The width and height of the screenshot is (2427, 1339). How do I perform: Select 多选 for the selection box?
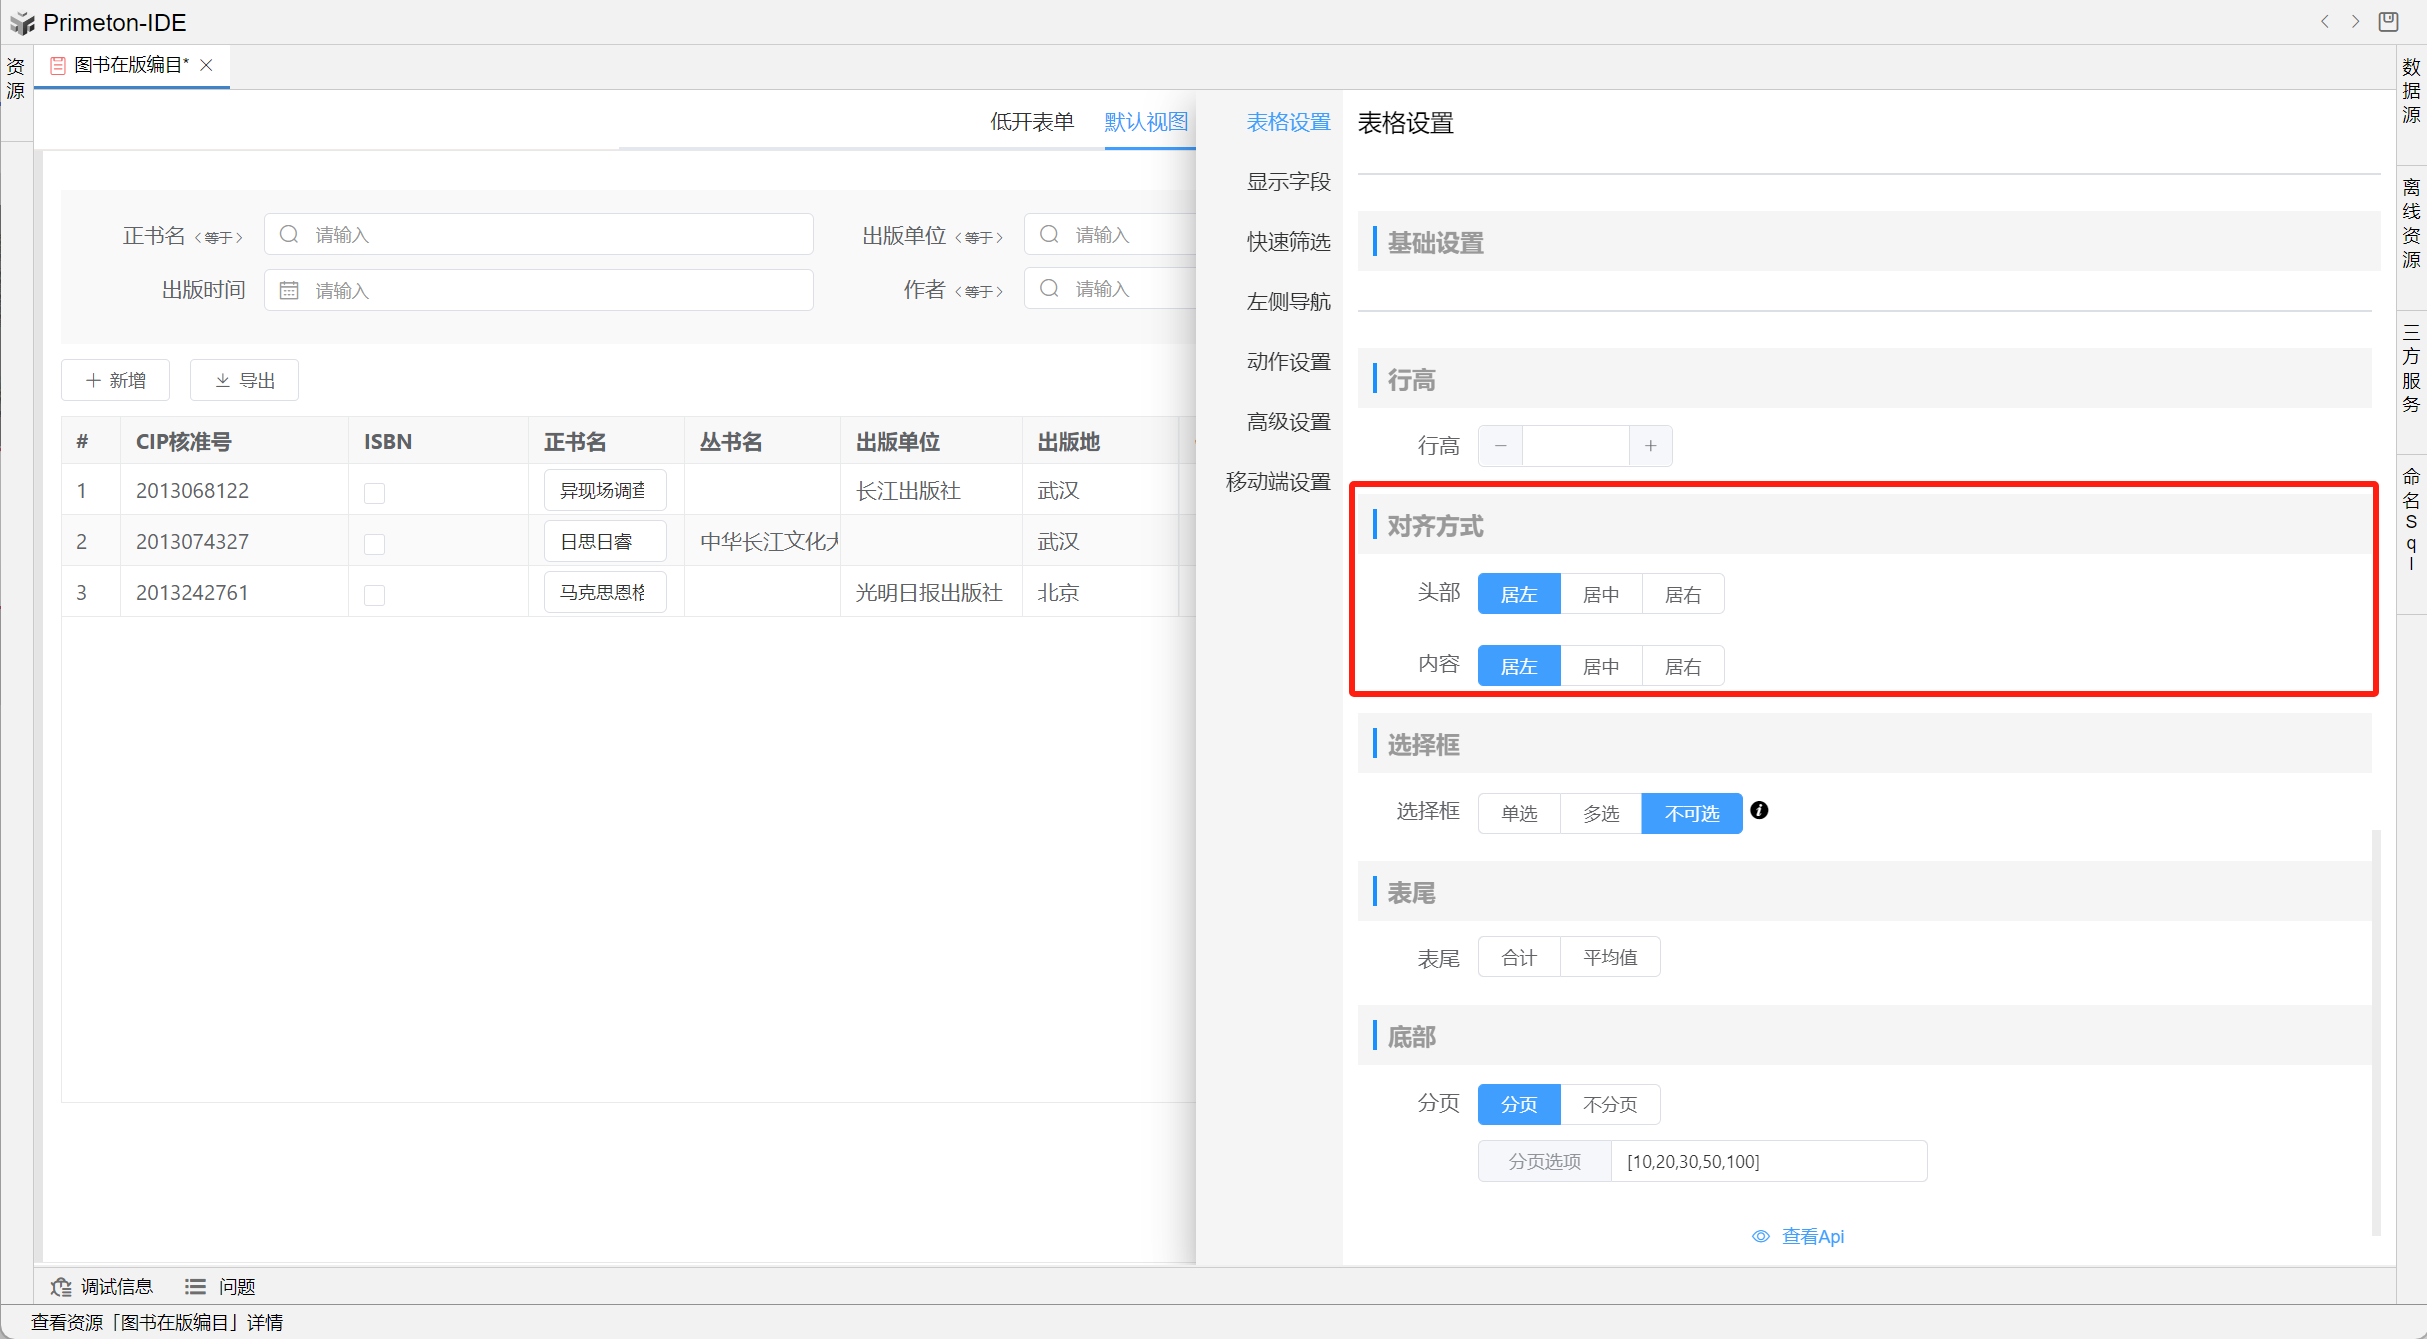tap(1600, 813)
